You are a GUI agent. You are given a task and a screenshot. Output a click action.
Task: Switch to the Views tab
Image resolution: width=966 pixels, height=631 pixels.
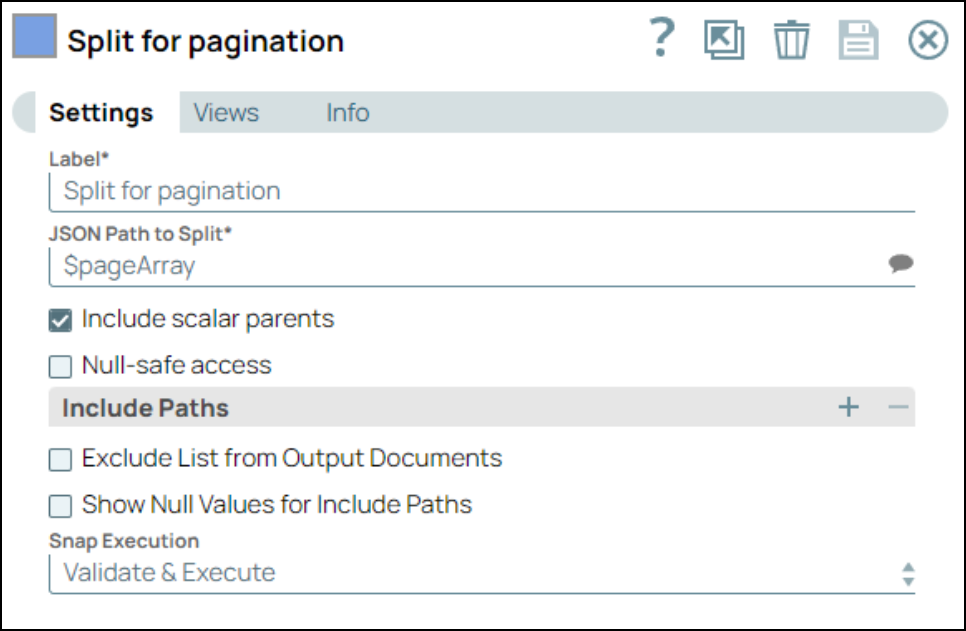226,113
